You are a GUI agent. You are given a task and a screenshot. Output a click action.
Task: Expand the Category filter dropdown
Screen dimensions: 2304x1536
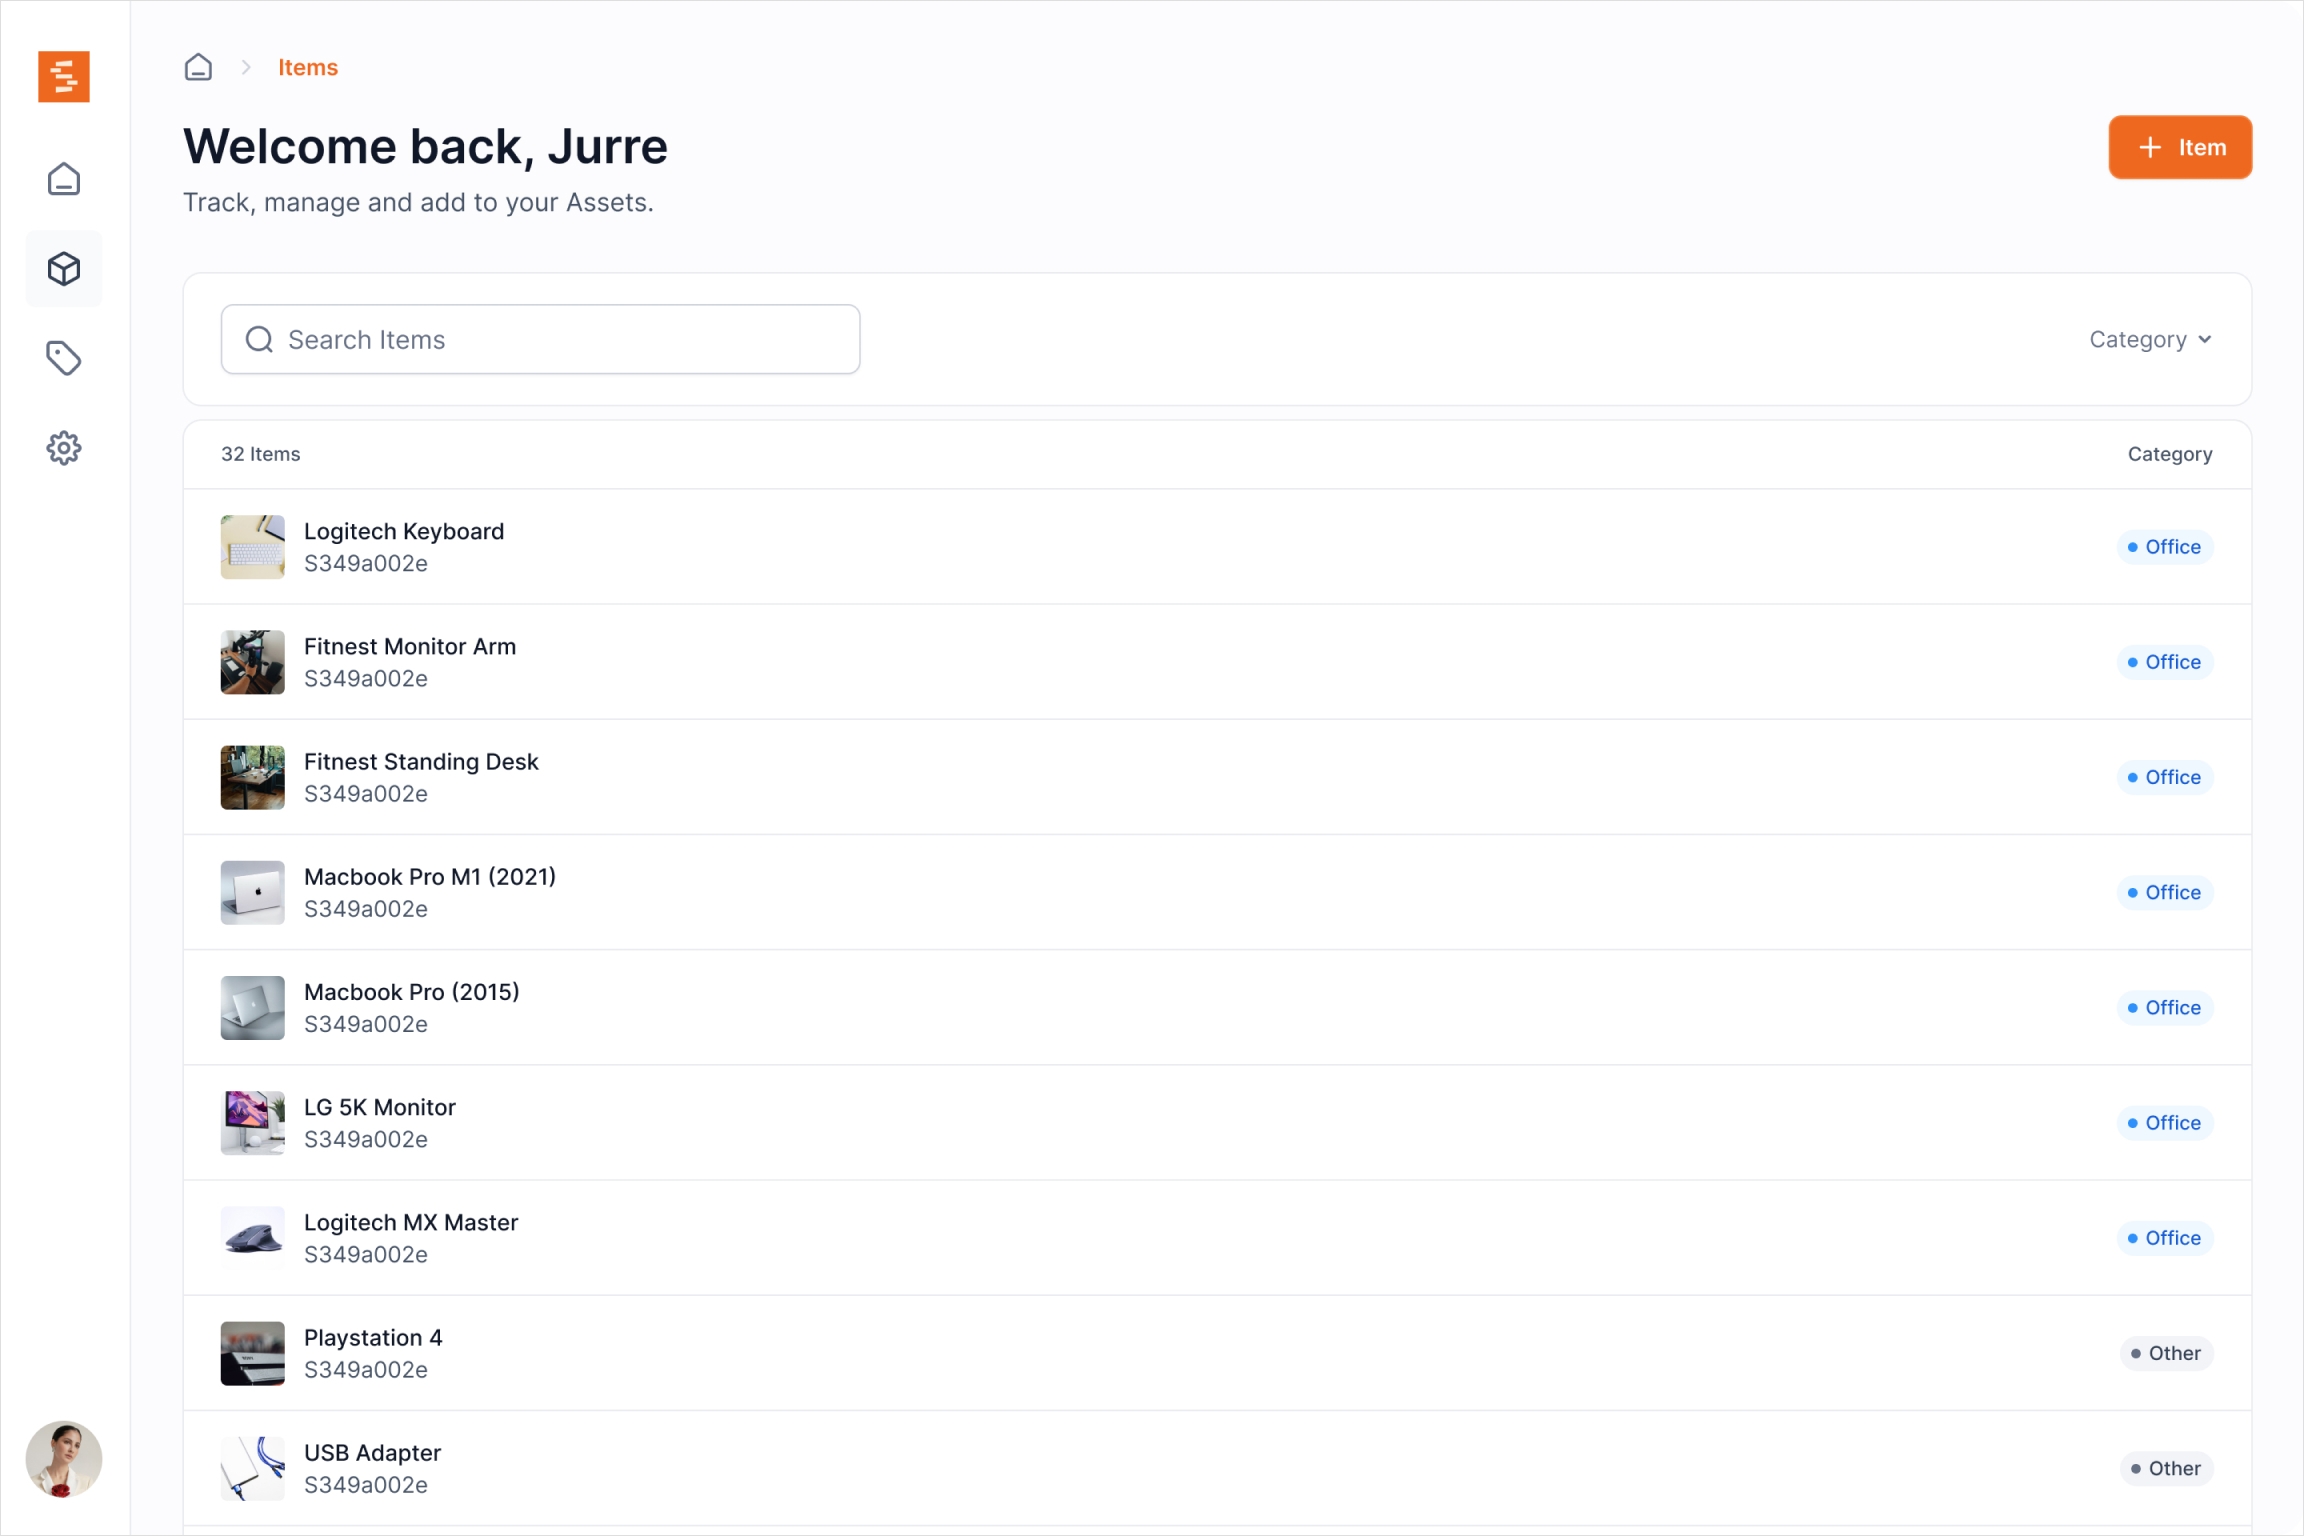[2150, 340]
